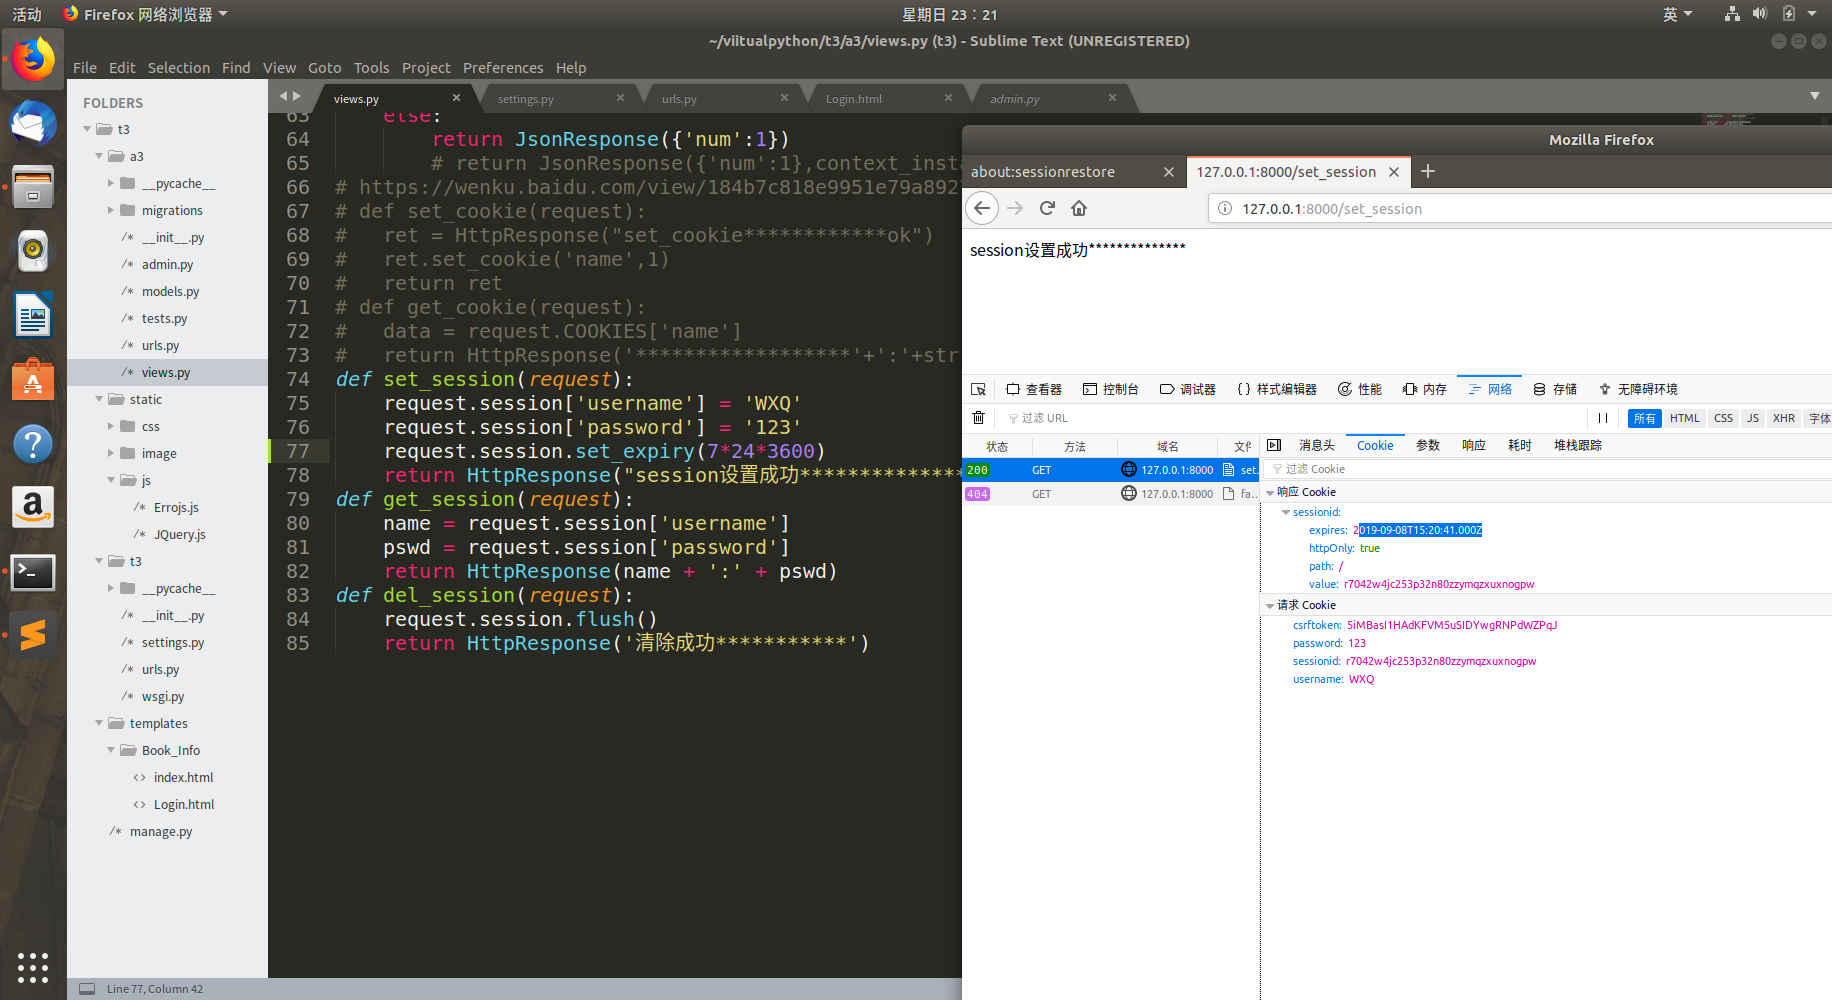Go to Firefox home page
This screenshot has height=1000, width=1832.
click(1079, 208)
